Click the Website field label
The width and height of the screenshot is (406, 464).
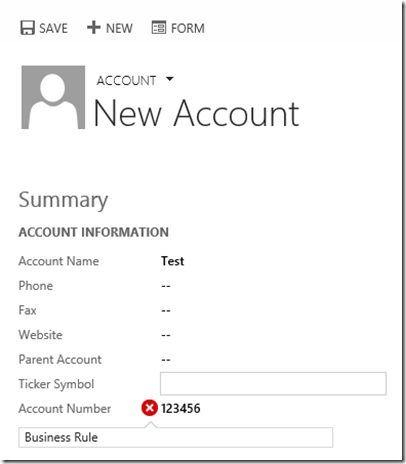pos(40,335)
